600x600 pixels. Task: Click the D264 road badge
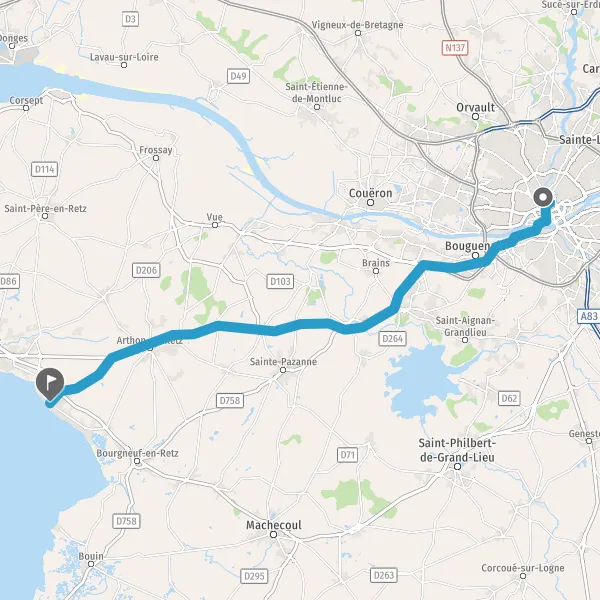pyautogui.click(x=393, y=338)
